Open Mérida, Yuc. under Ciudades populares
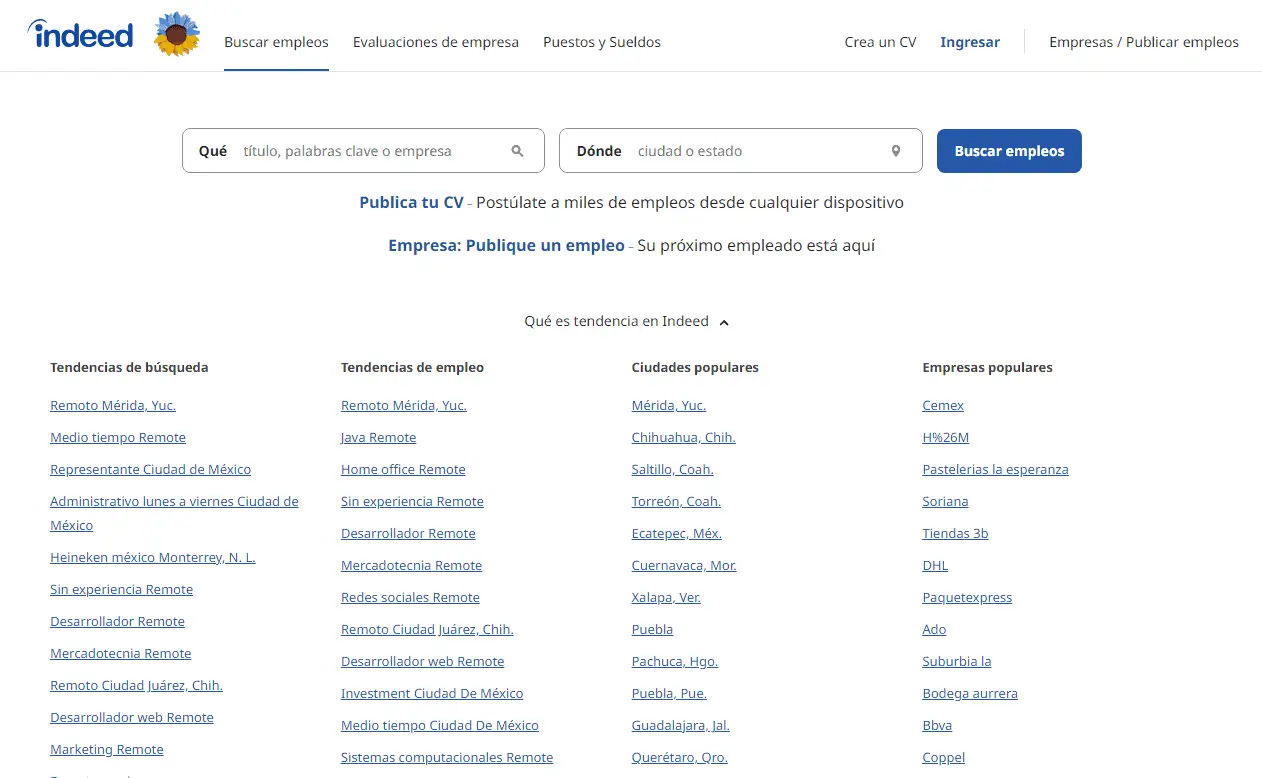Screen dimensions: 1262x778 669,405
